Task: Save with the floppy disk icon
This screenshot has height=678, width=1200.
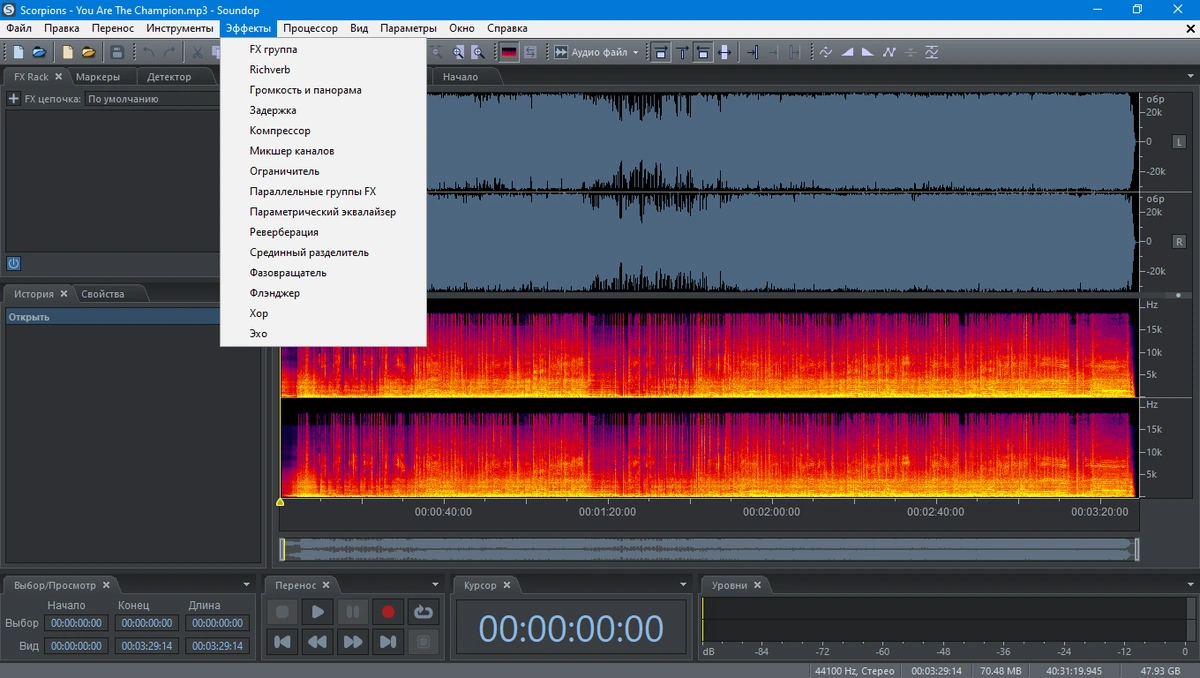Action: click(x=117, y=52)
